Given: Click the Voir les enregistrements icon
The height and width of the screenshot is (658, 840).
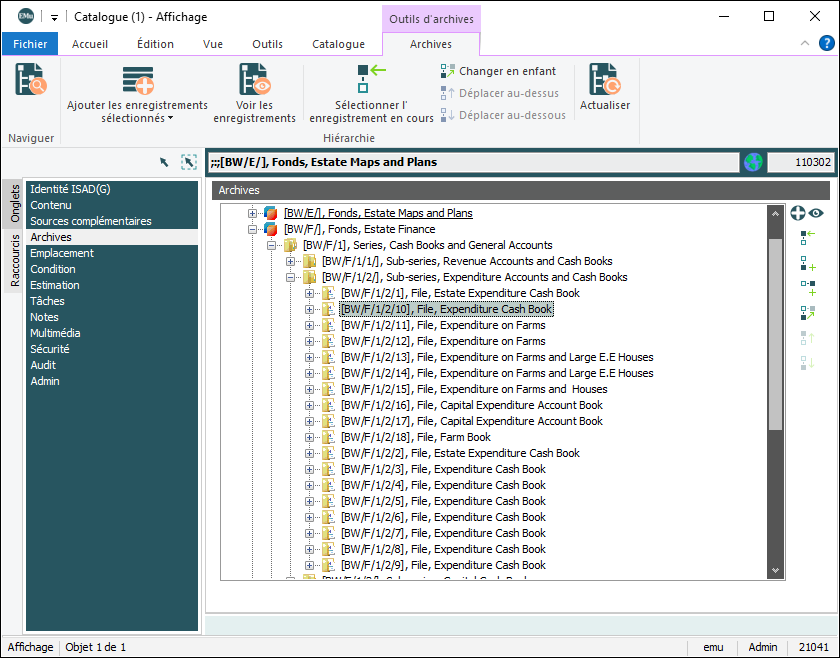Looking at the screenshot, I should [x=254, y=80].
